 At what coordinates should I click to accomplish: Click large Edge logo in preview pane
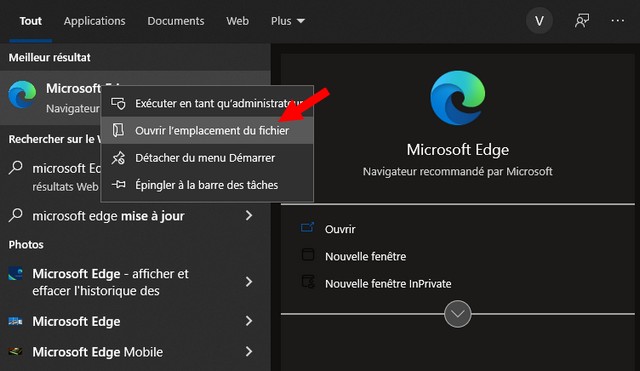click(x=458, y=98)
